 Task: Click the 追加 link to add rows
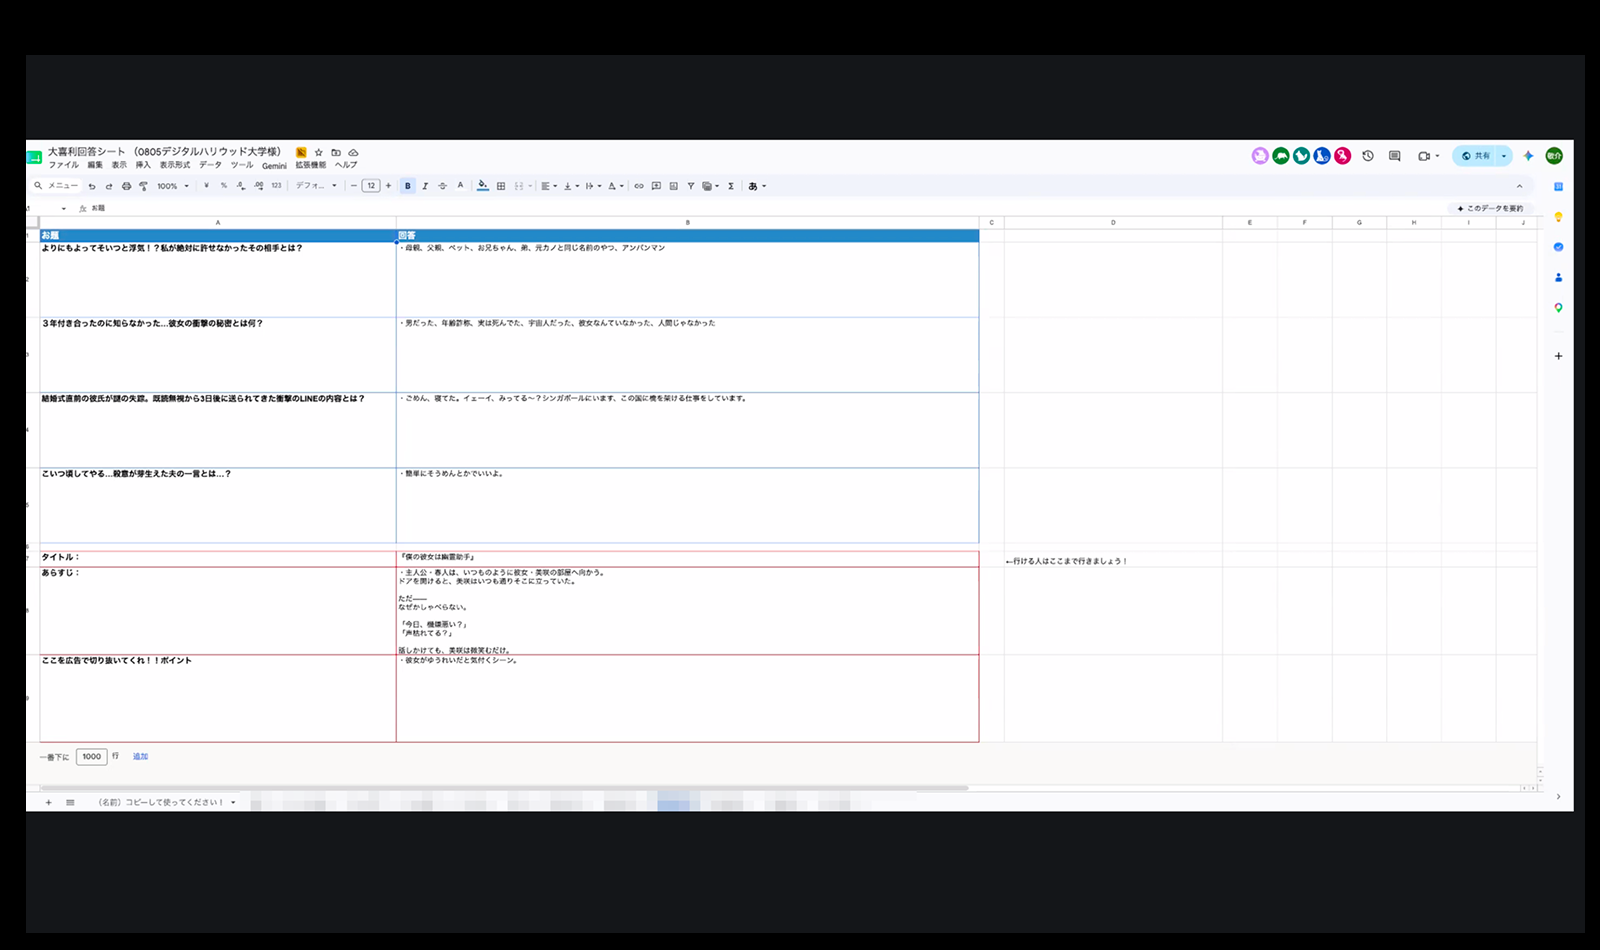point(140,756)
